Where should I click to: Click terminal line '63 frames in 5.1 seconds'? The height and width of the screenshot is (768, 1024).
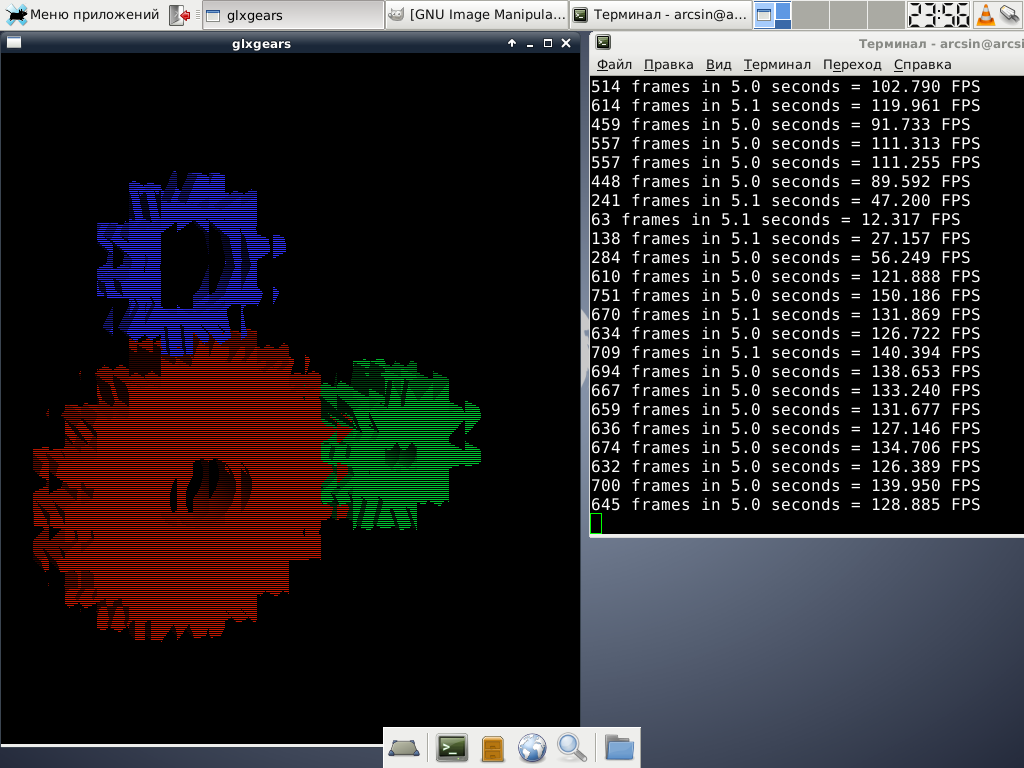click(x=775, y=219)
